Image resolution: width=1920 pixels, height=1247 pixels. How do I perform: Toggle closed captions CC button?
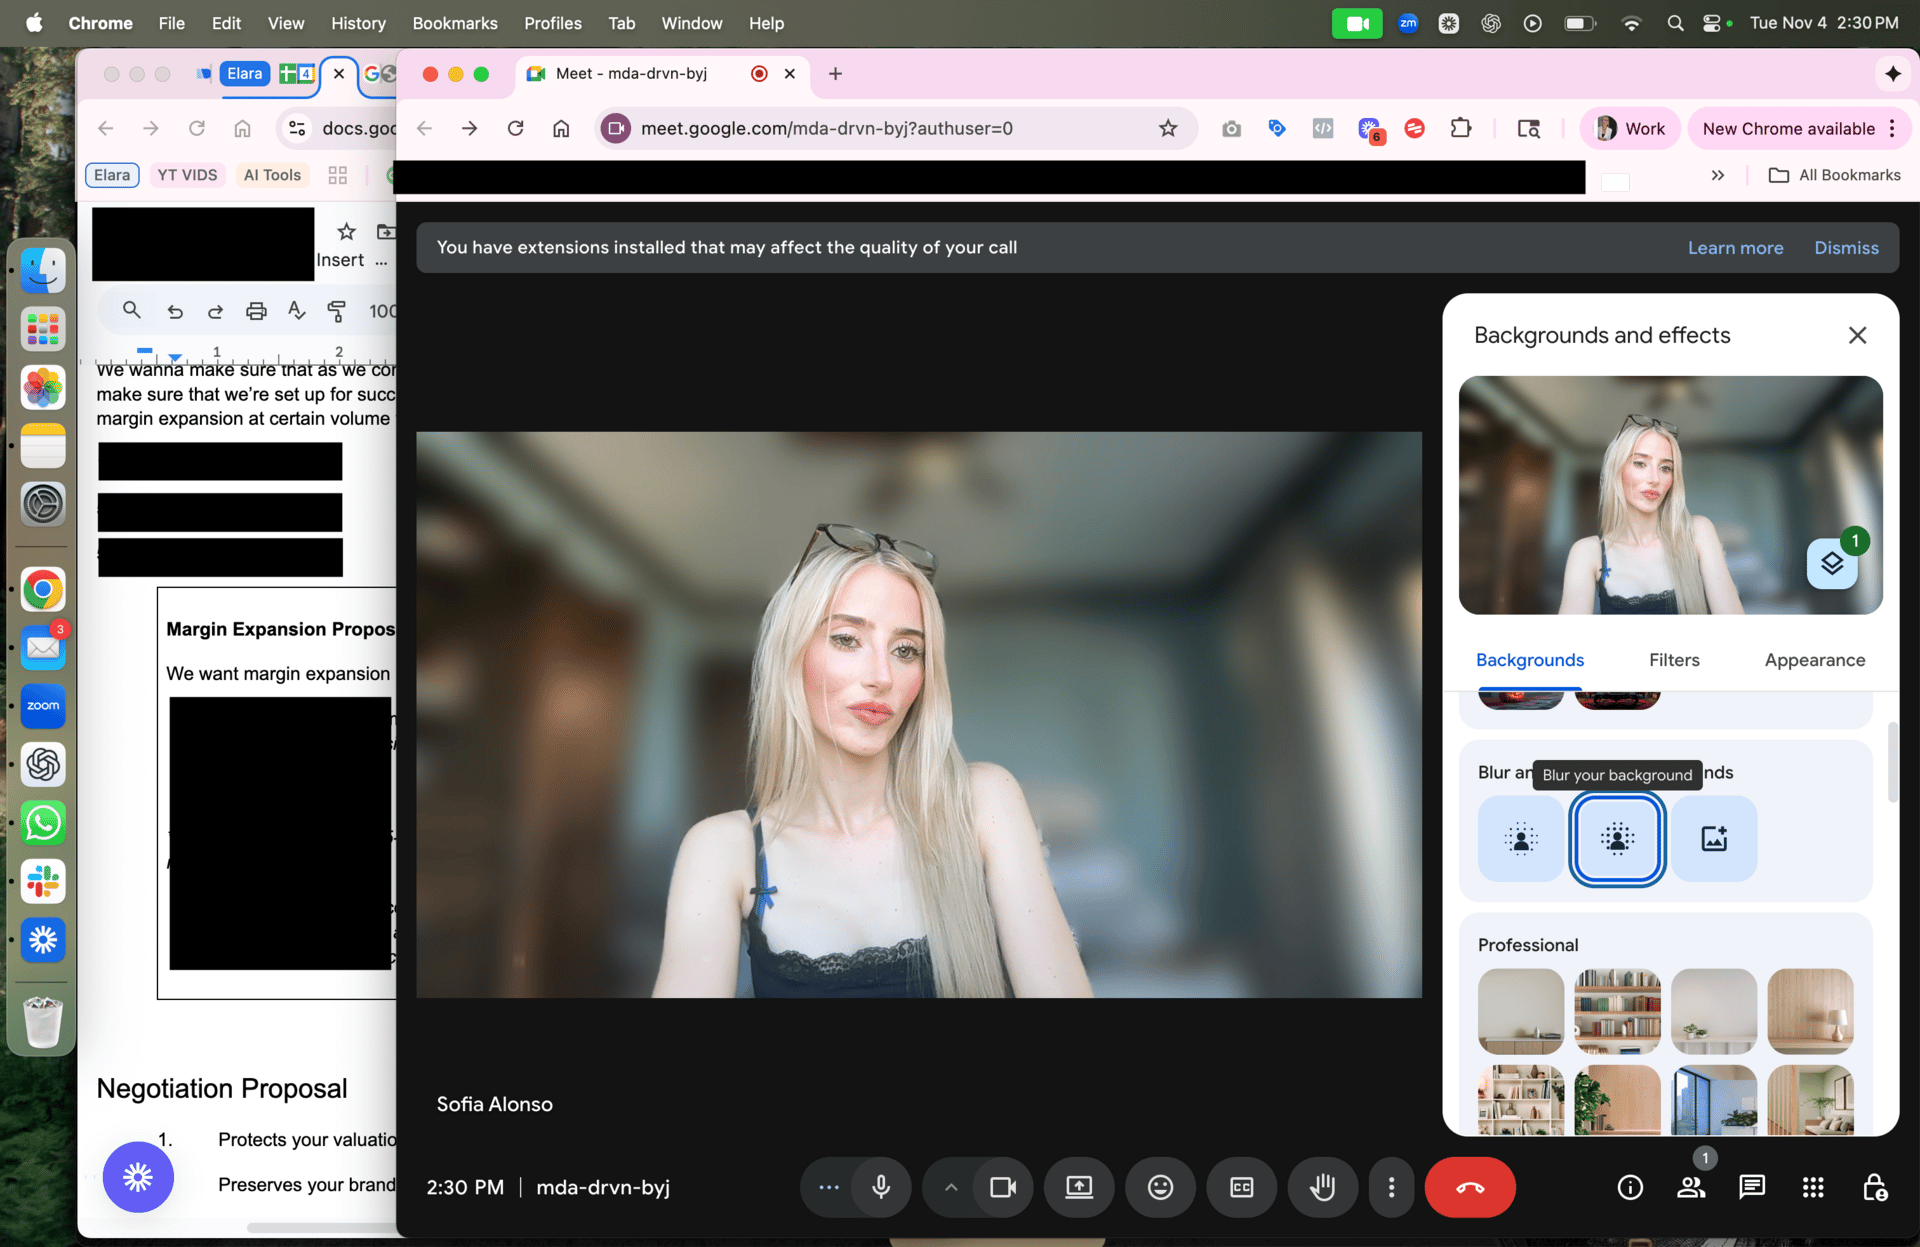[1241, 1187]
